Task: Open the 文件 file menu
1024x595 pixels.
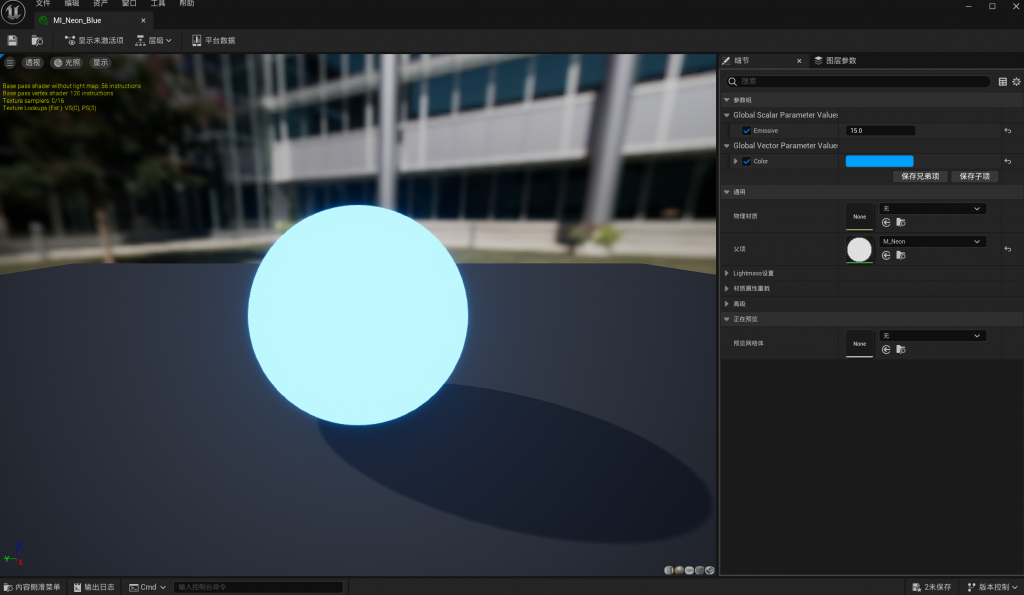Action: pos(43,3)
